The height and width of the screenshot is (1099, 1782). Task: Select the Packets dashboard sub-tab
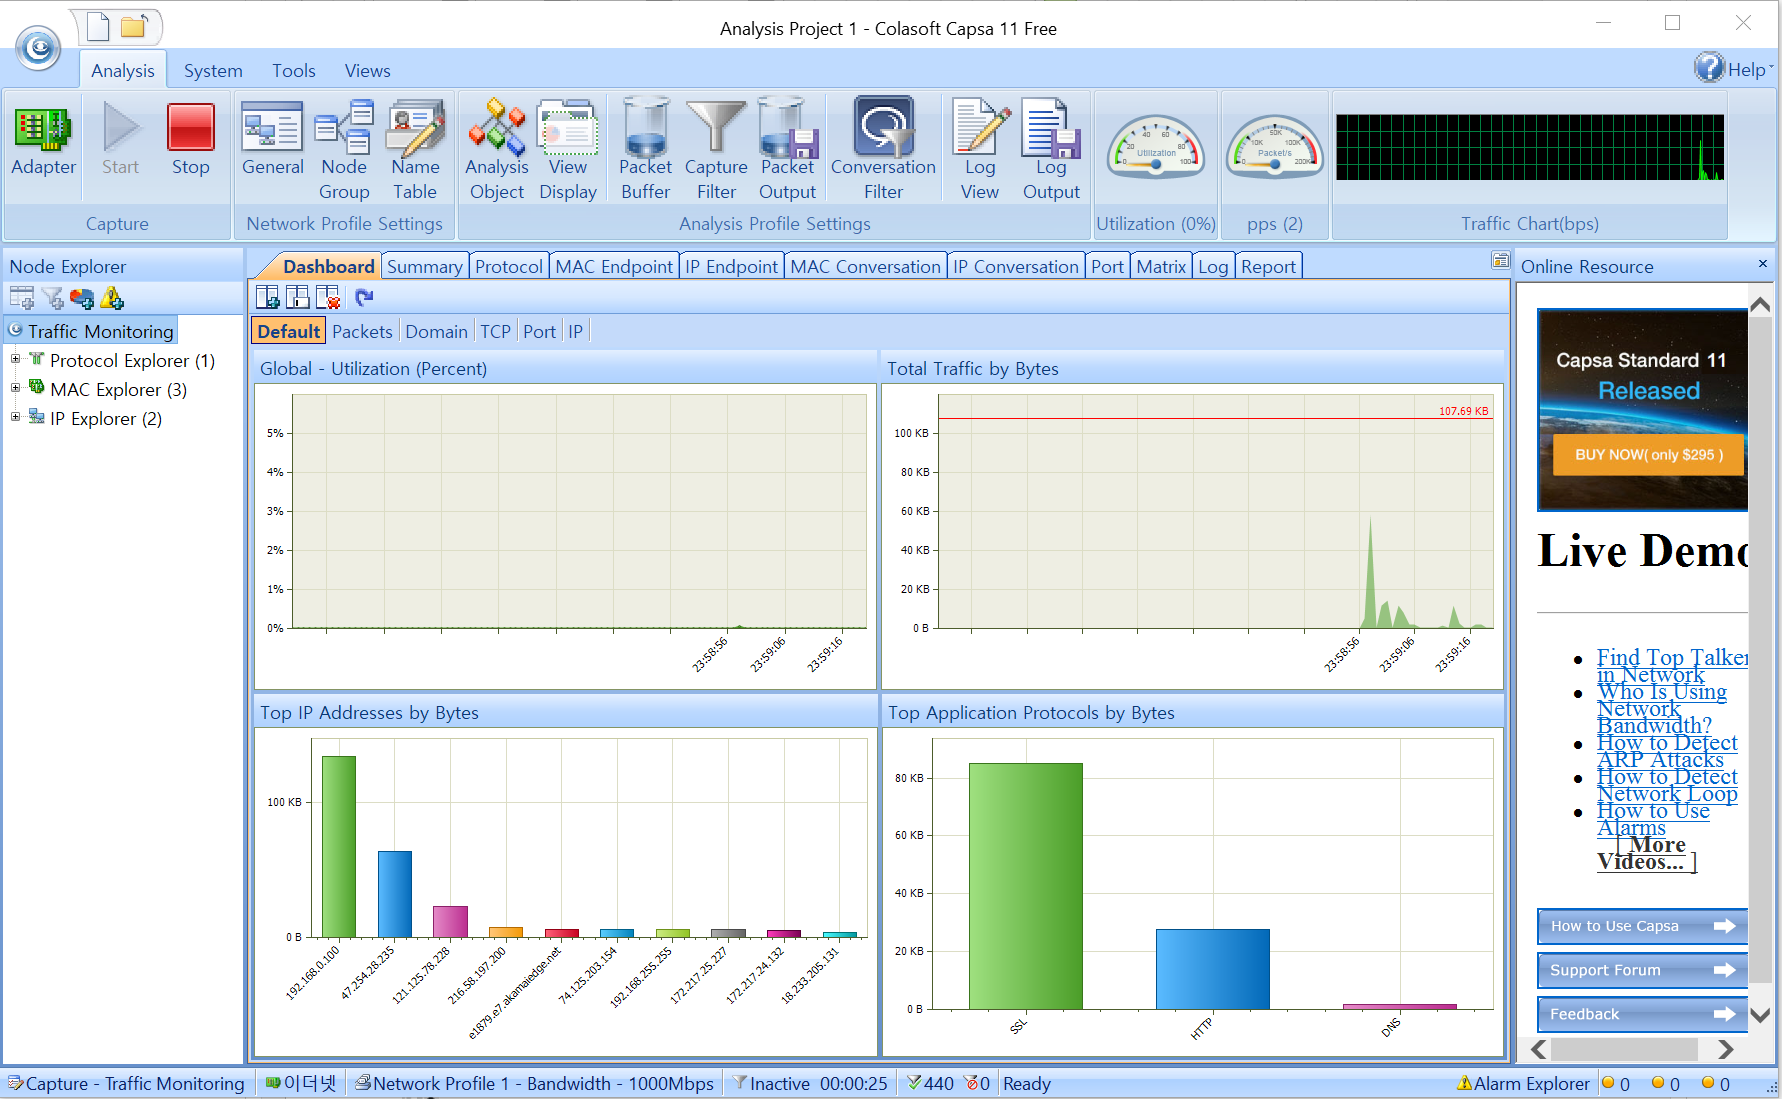pos(362,331)
